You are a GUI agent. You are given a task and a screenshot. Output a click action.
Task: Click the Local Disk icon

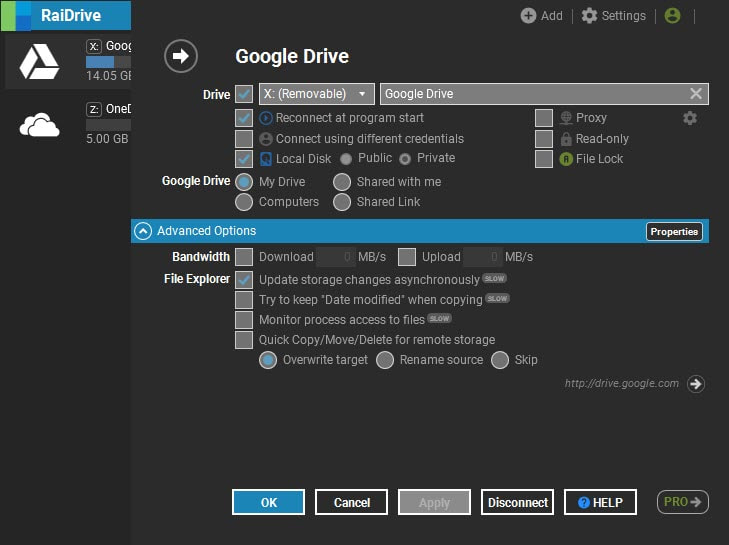(x=265, y=159)
